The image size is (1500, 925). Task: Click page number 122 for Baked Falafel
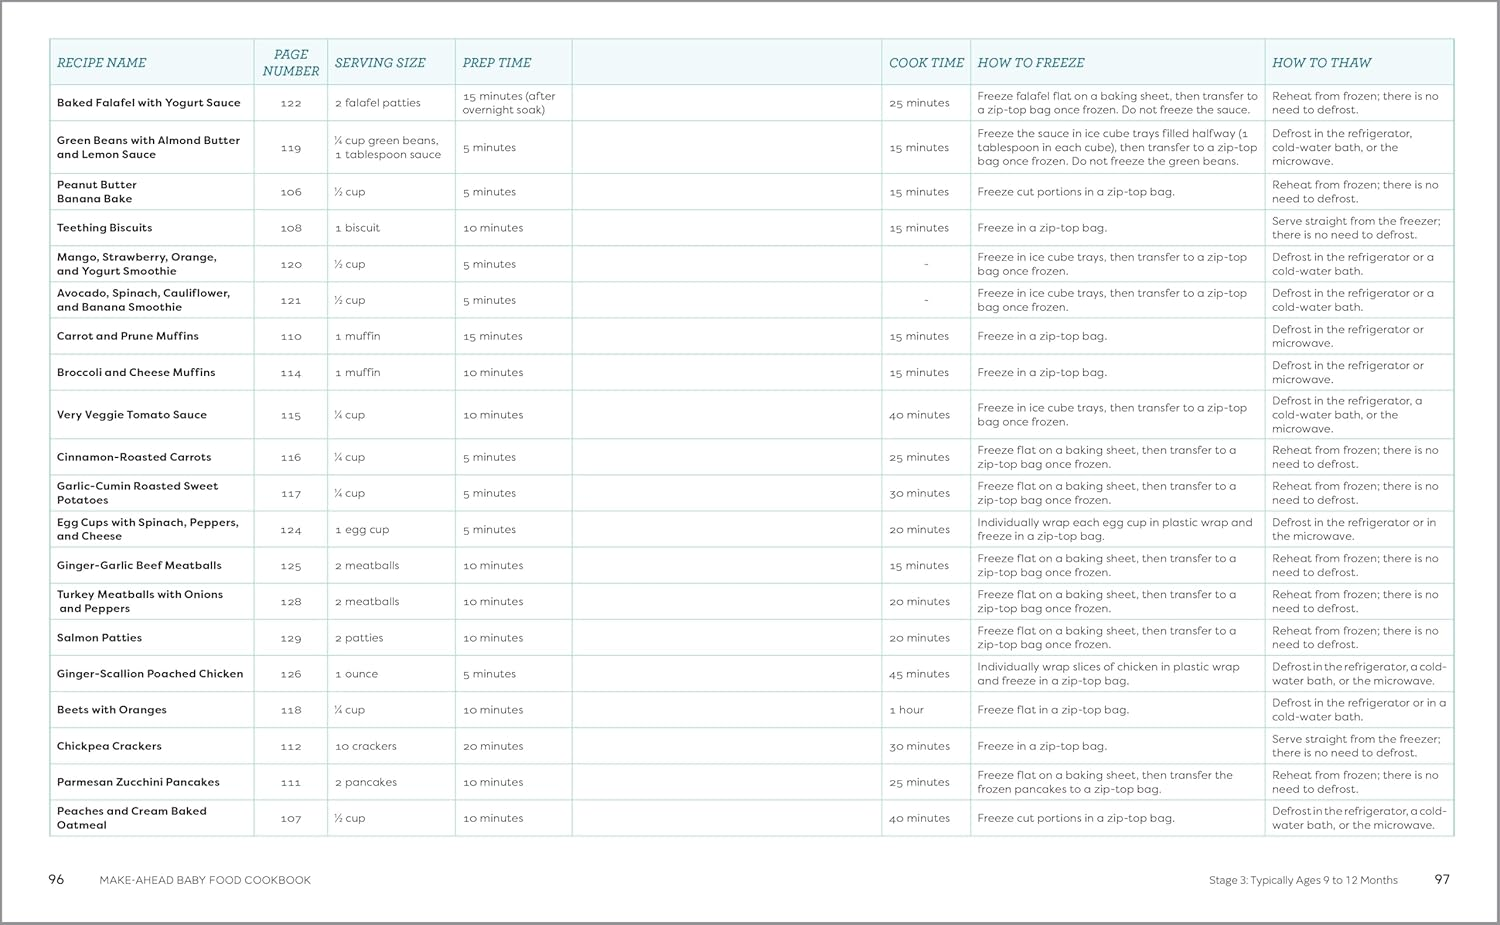point(290,102)
